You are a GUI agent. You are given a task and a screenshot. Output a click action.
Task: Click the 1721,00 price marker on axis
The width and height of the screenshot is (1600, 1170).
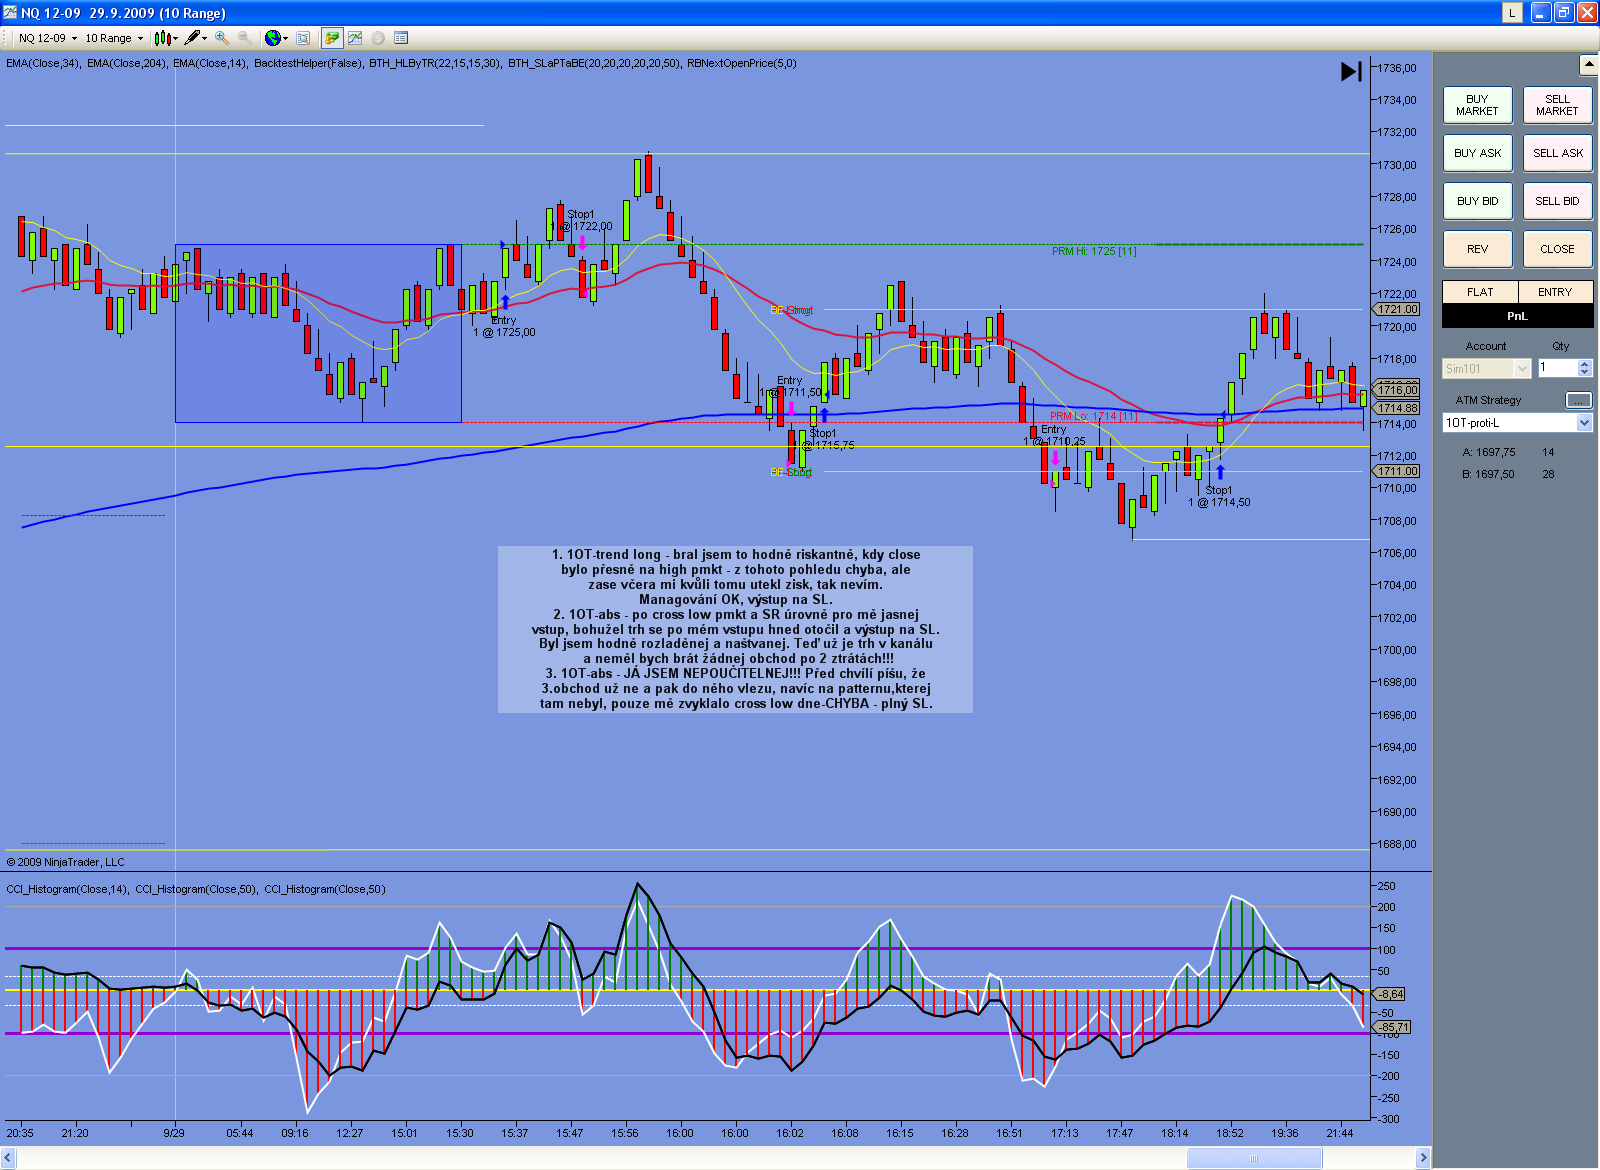point(1398,309)
